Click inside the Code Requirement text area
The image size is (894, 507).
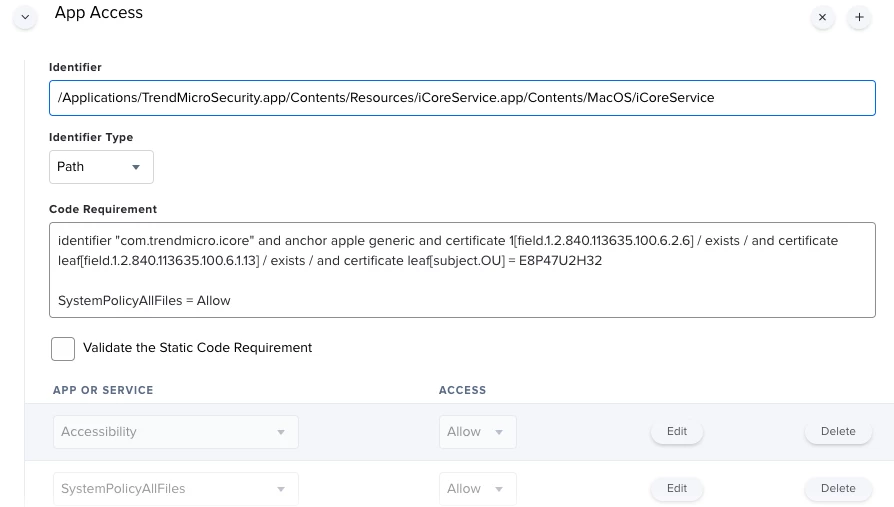[x=462, y=270]
